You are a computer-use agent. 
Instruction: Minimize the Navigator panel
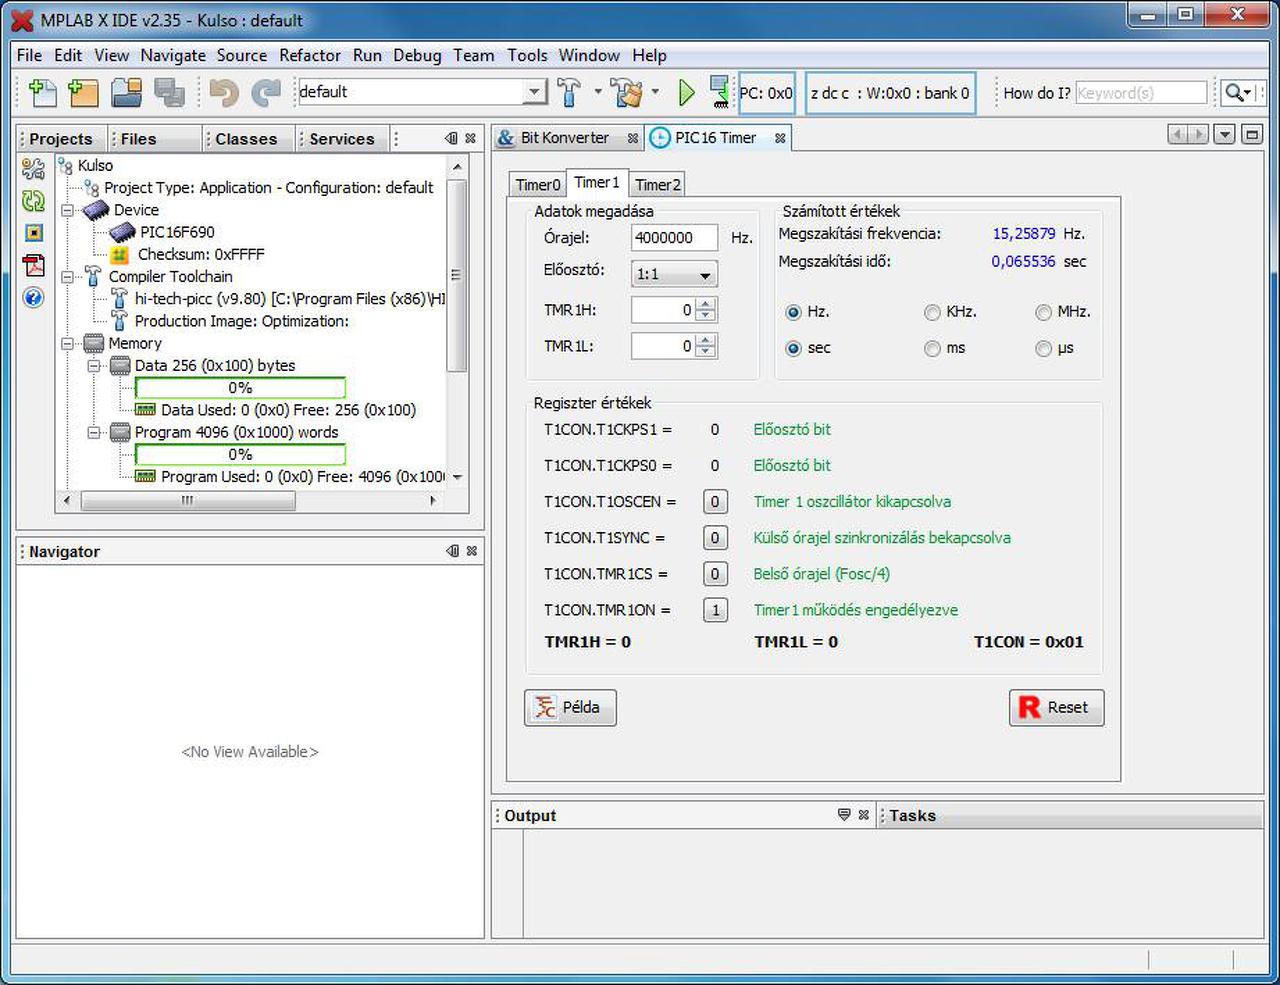[453, 551]
